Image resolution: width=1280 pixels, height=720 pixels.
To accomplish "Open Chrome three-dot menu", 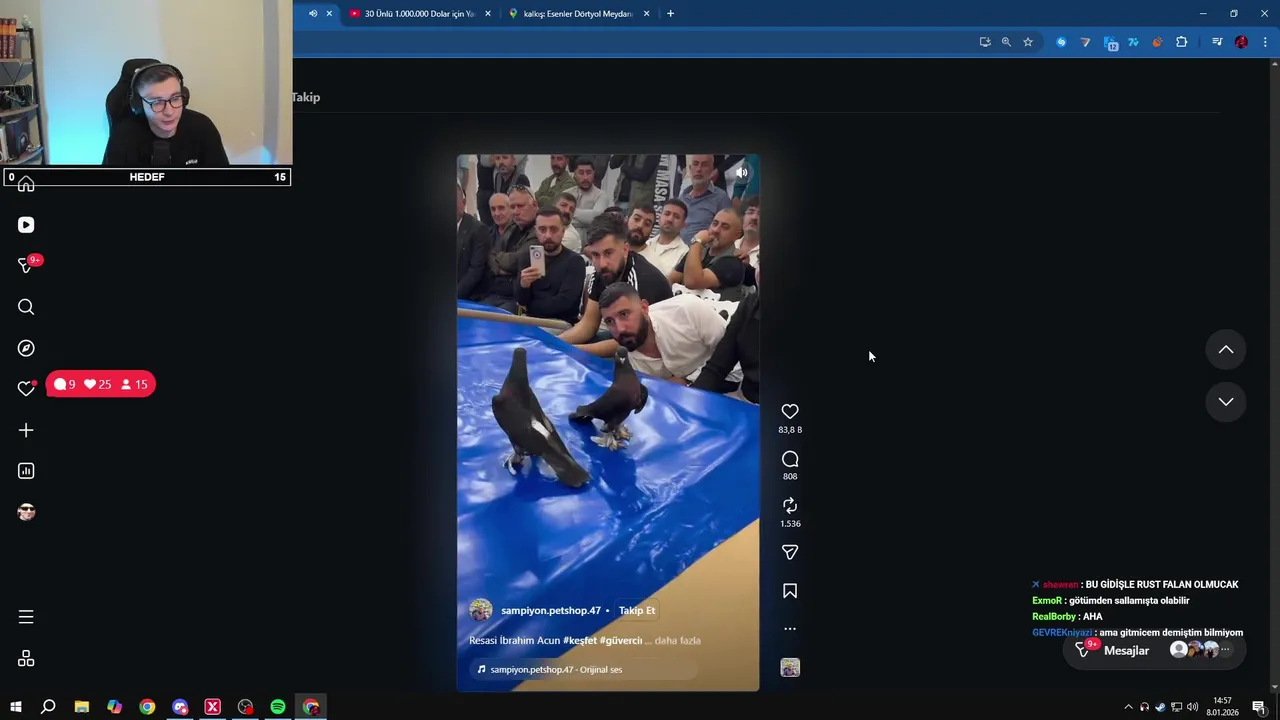I will point(1265,42).
